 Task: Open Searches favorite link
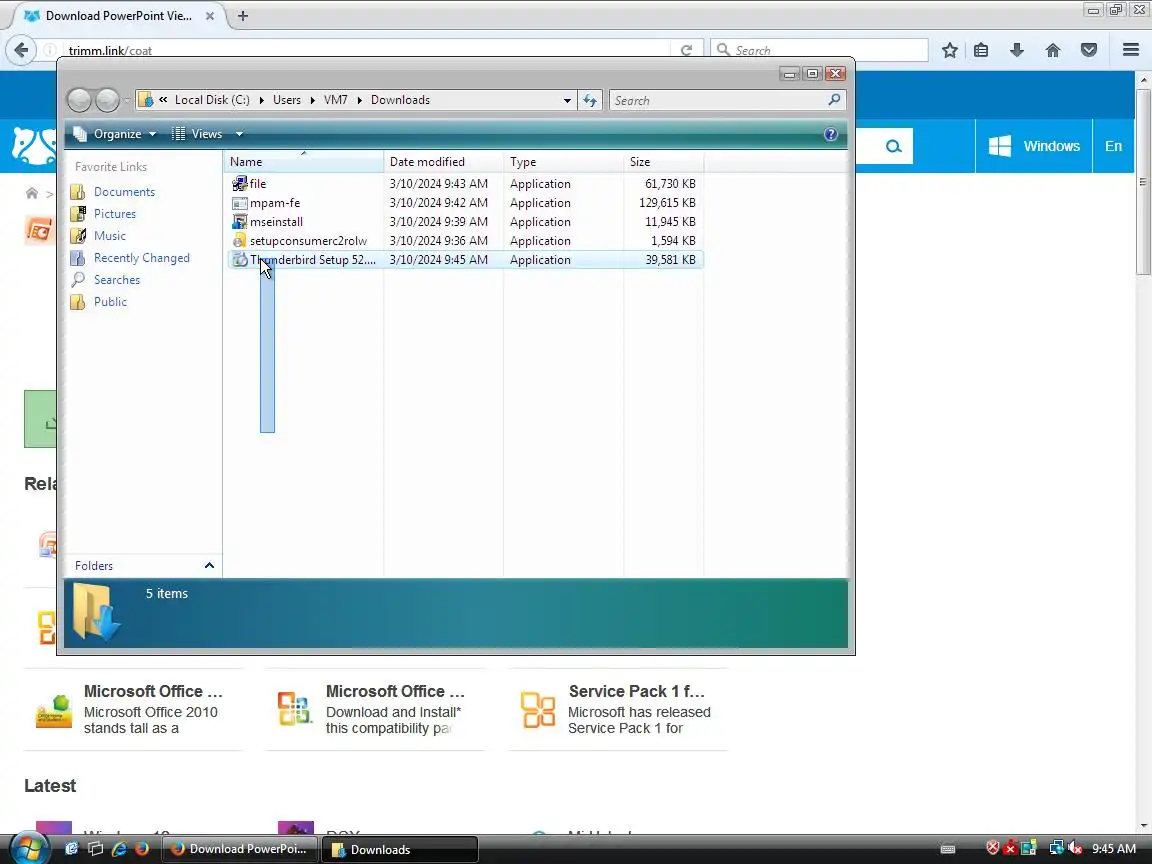tap(117, 280)
